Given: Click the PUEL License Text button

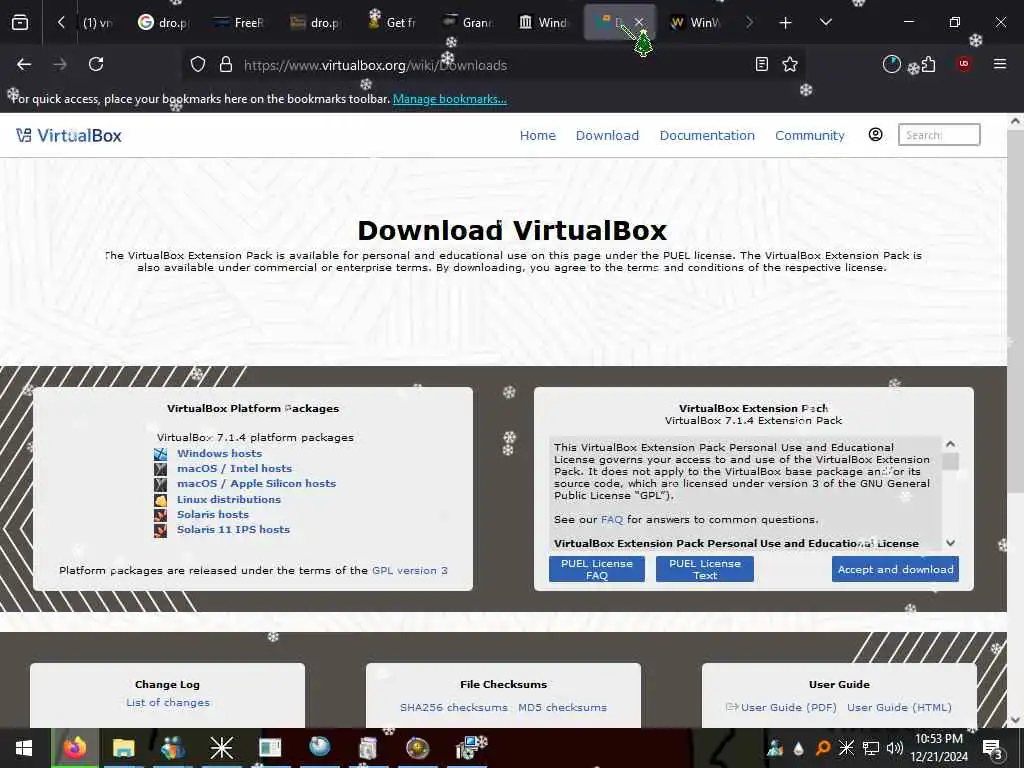Looking at the screenshot, I should tap(705, 569).
